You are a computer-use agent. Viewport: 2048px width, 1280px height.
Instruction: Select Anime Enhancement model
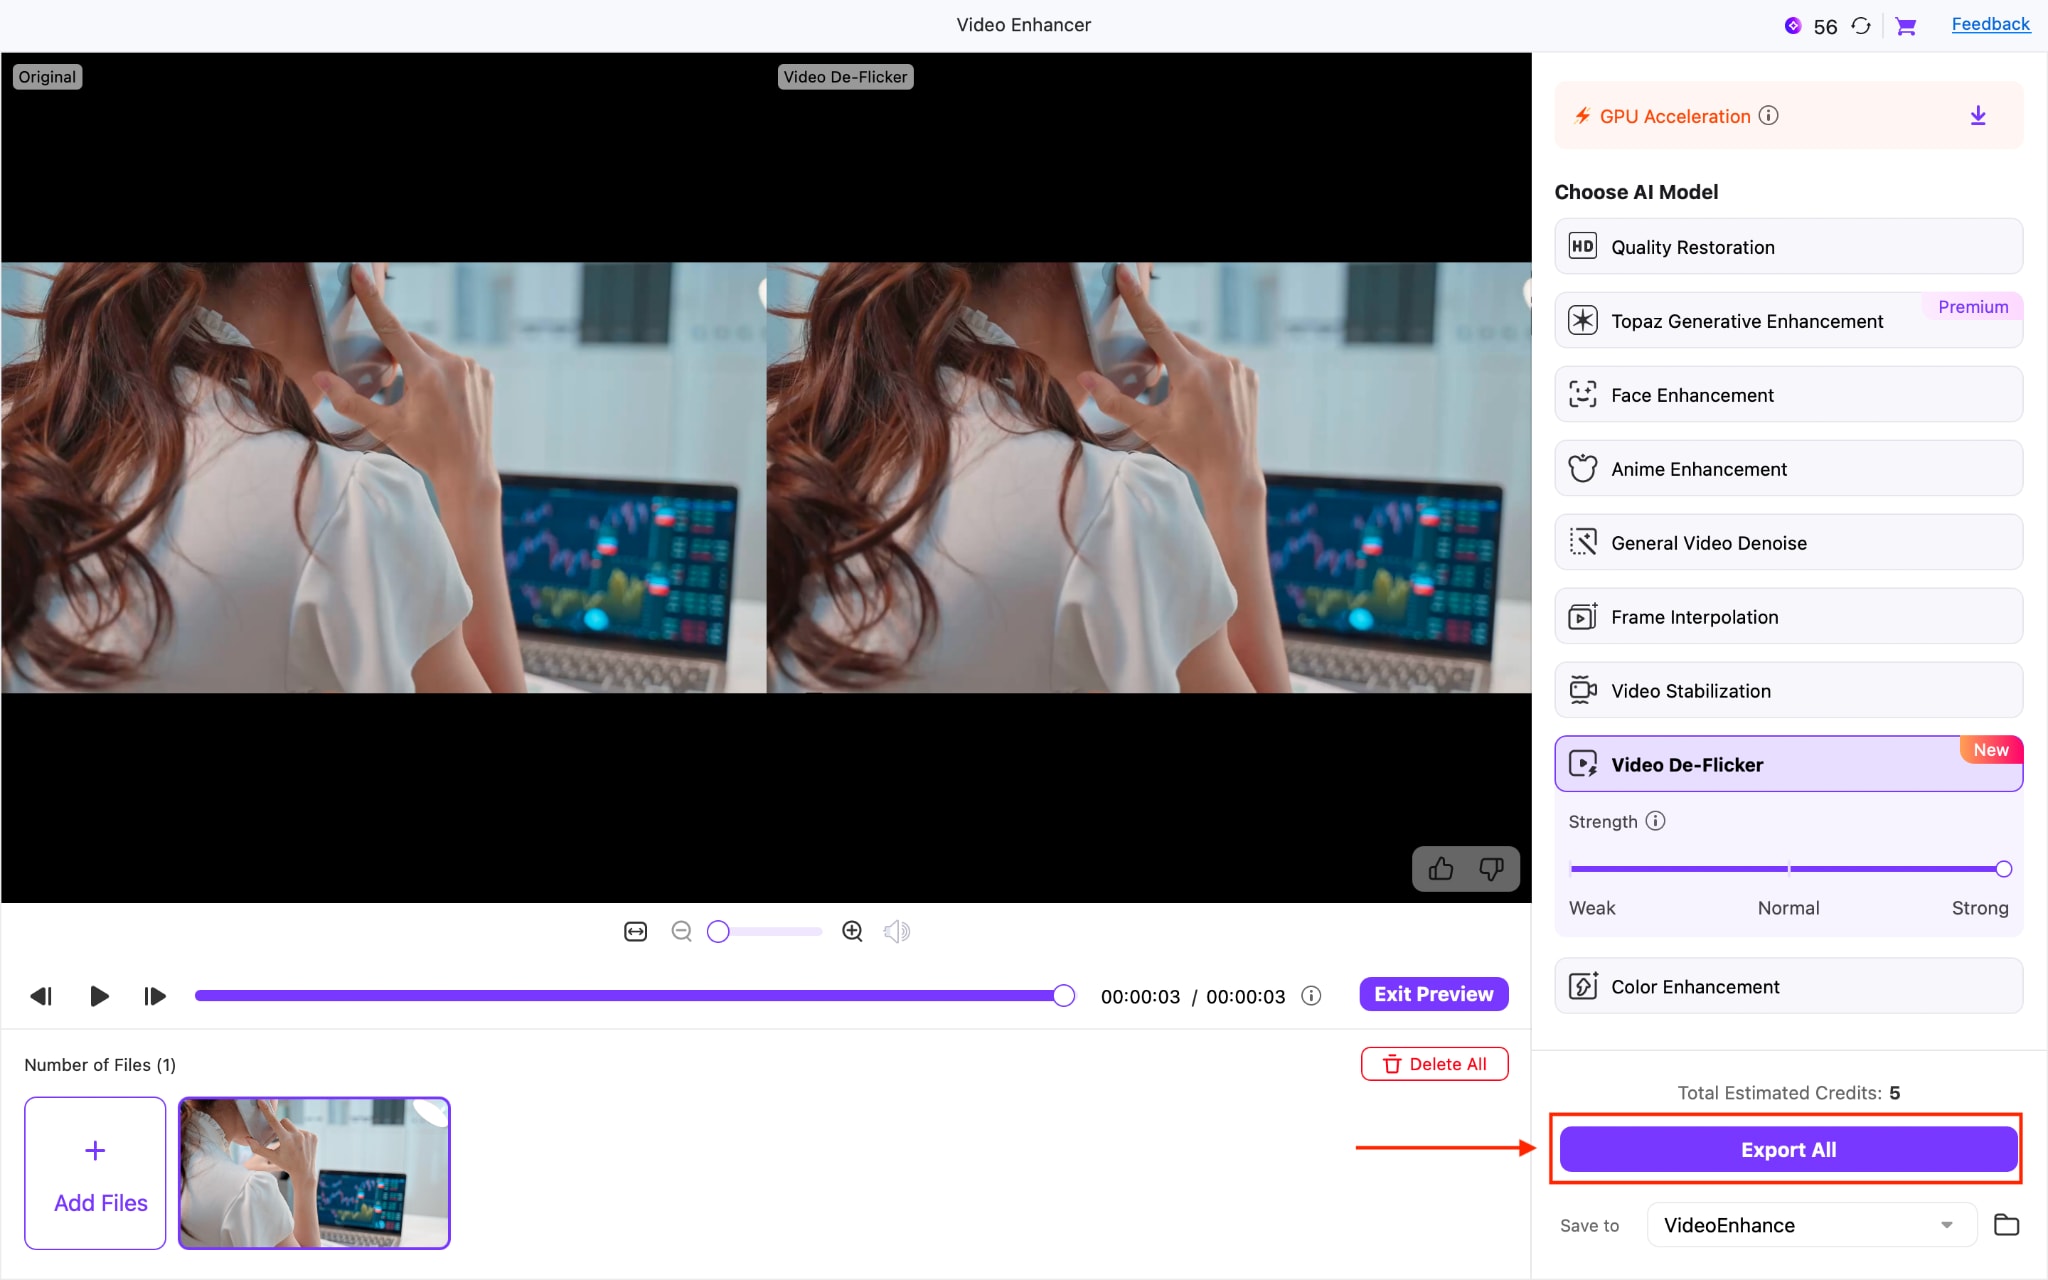(x=1788, y=469)
